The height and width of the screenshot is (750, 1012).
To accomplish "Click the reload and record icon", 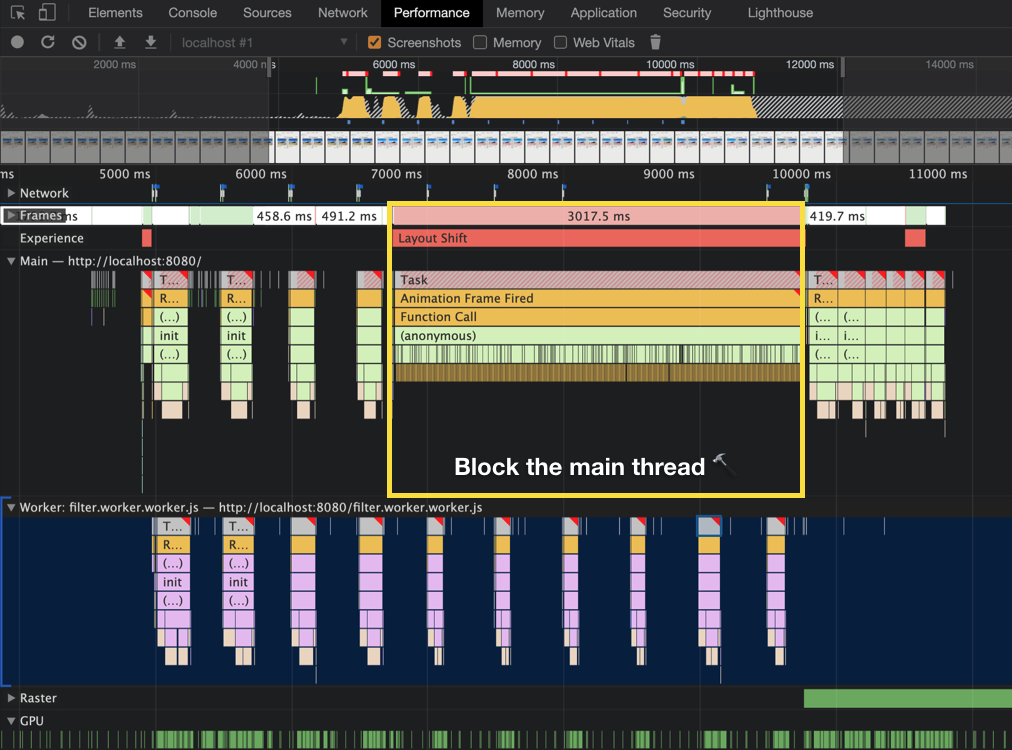I will coord(48,43).
